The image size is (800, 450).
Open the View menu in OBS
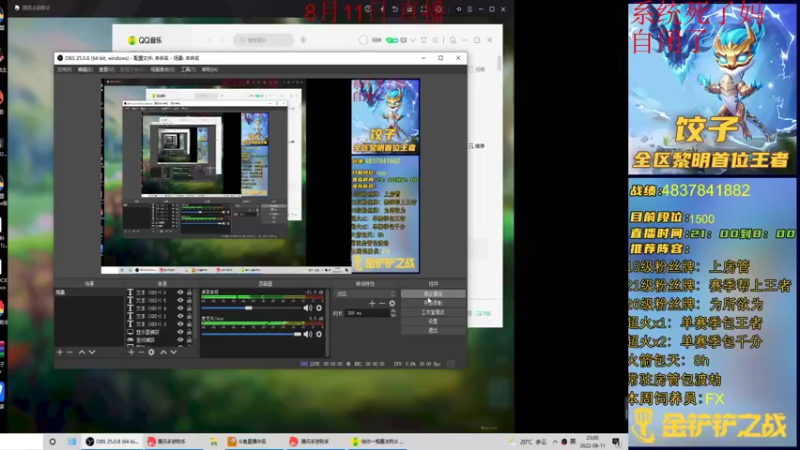[x=106, y=69]
